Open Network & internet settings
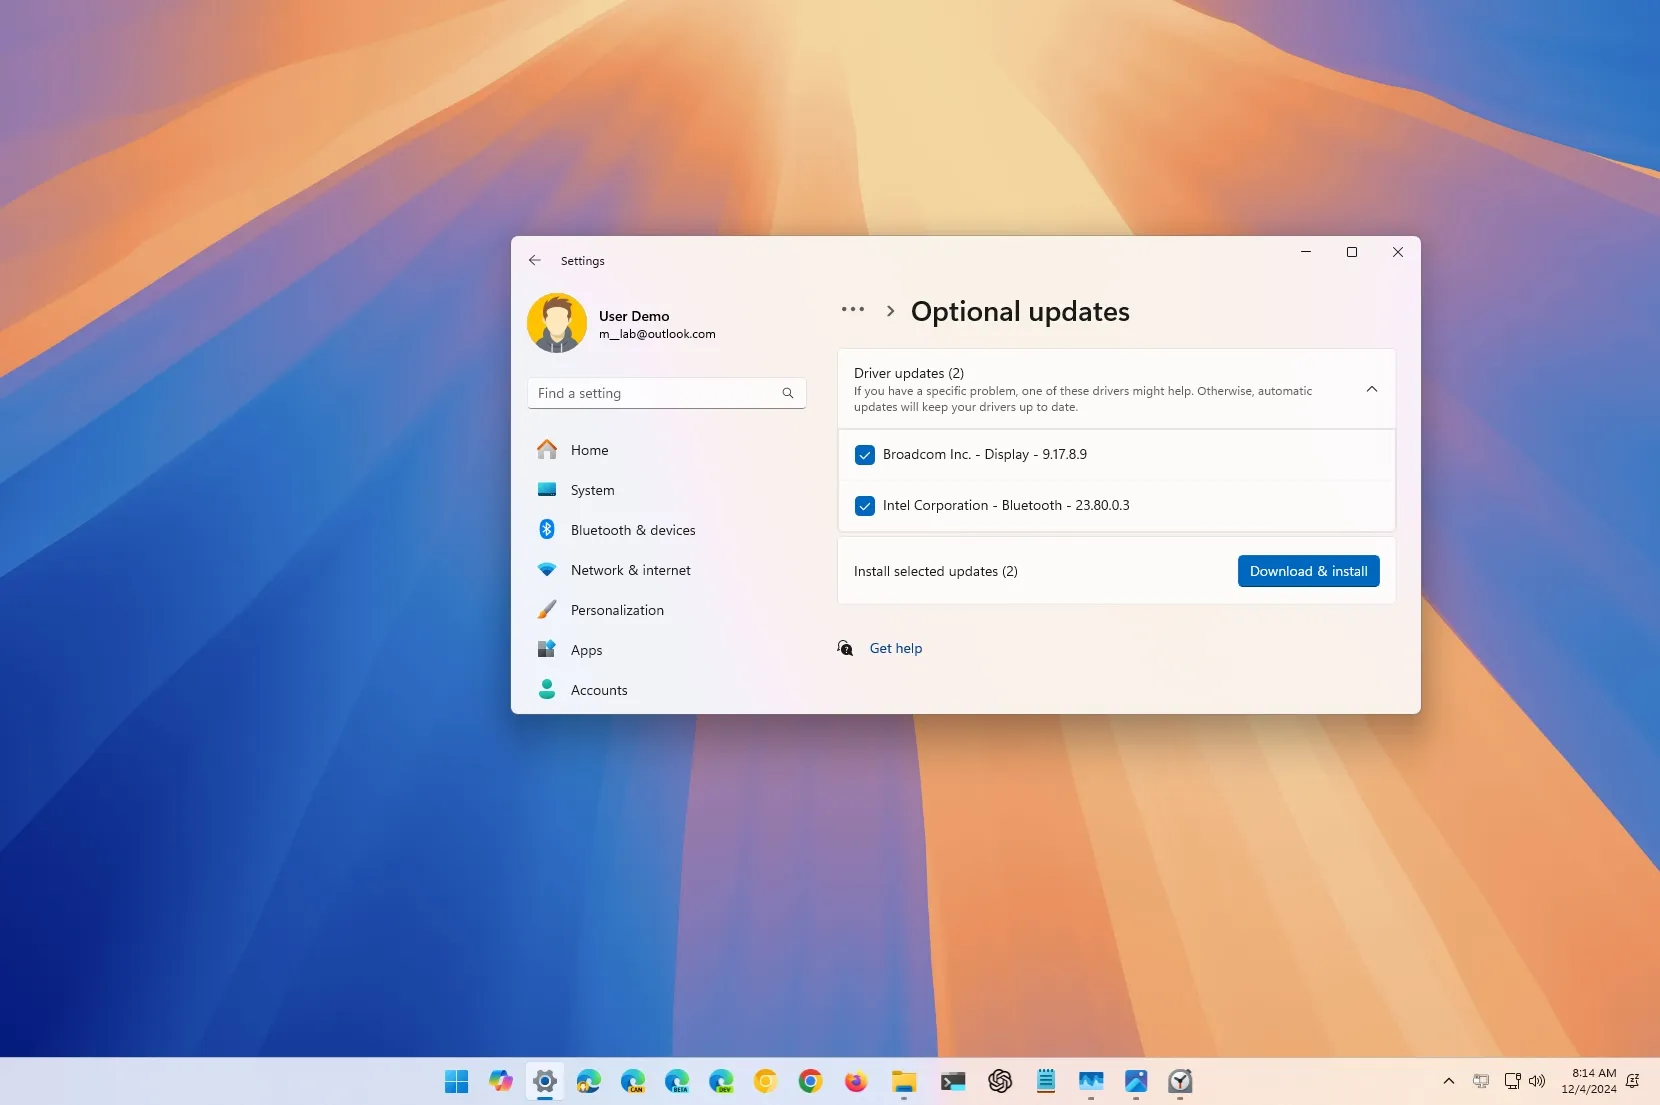1660x1105 pixels. click(629, 570)
